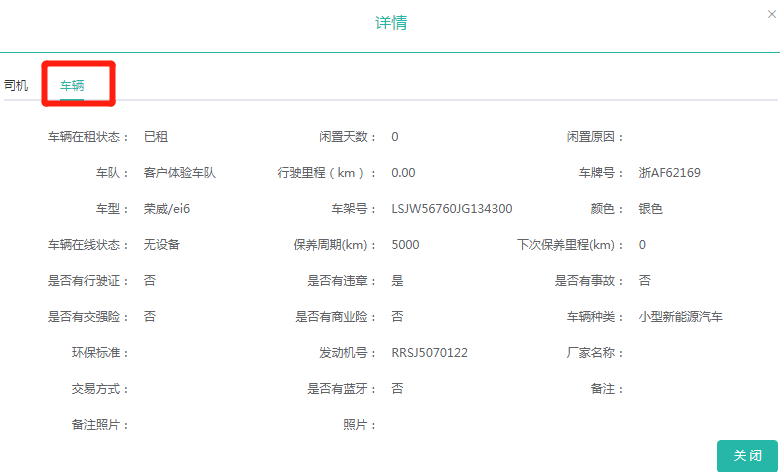Screen dimensions: 780x472
Task: Click the vehicle model value 荣威/ei6
Action: (168, 209)
